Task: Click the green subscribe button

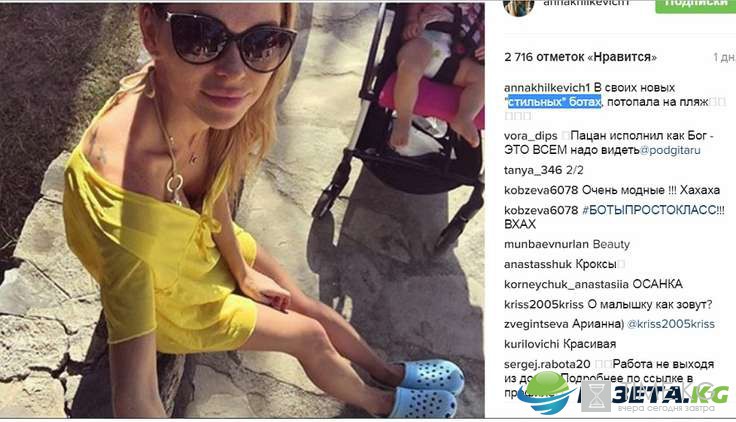Action: tap(696, 6)
